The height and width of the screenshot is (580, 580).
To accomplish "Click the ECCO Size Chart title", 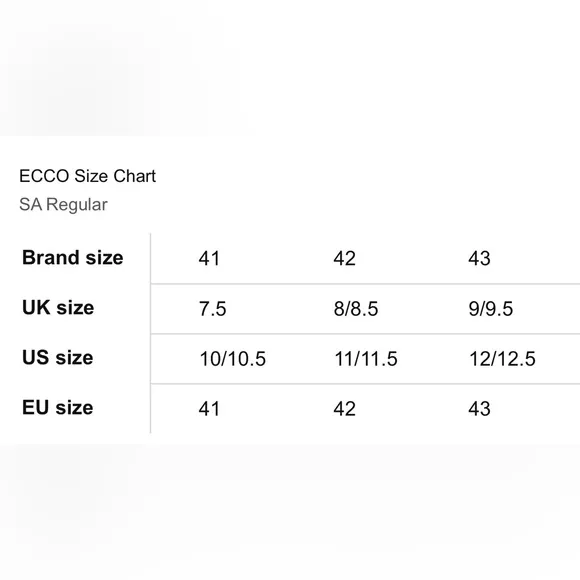I will (x=87, y=176).
